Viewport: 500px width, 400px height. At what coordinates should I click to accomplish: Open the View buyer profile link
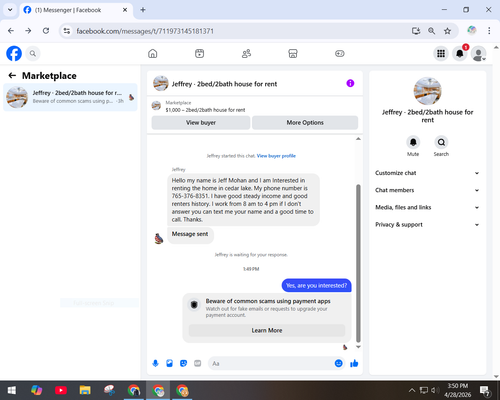[x=276, y=156]
